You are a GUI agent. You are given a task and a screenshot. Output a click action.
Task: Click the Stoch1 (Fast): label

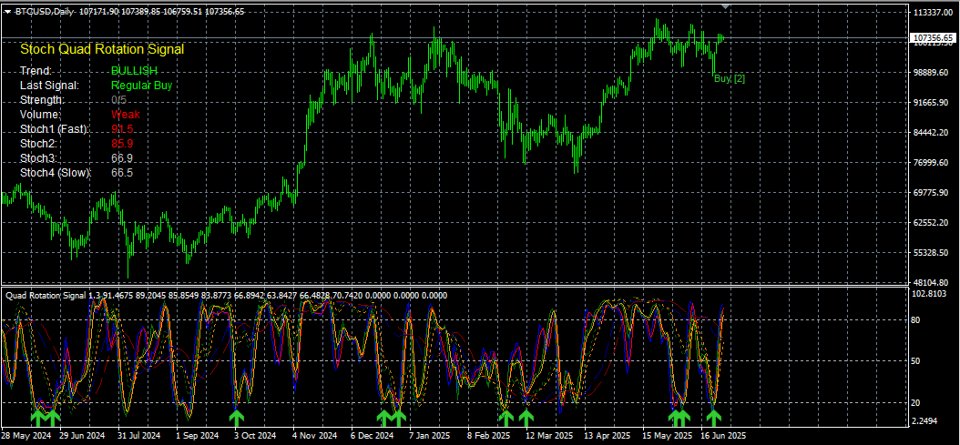tap(55, 129)
